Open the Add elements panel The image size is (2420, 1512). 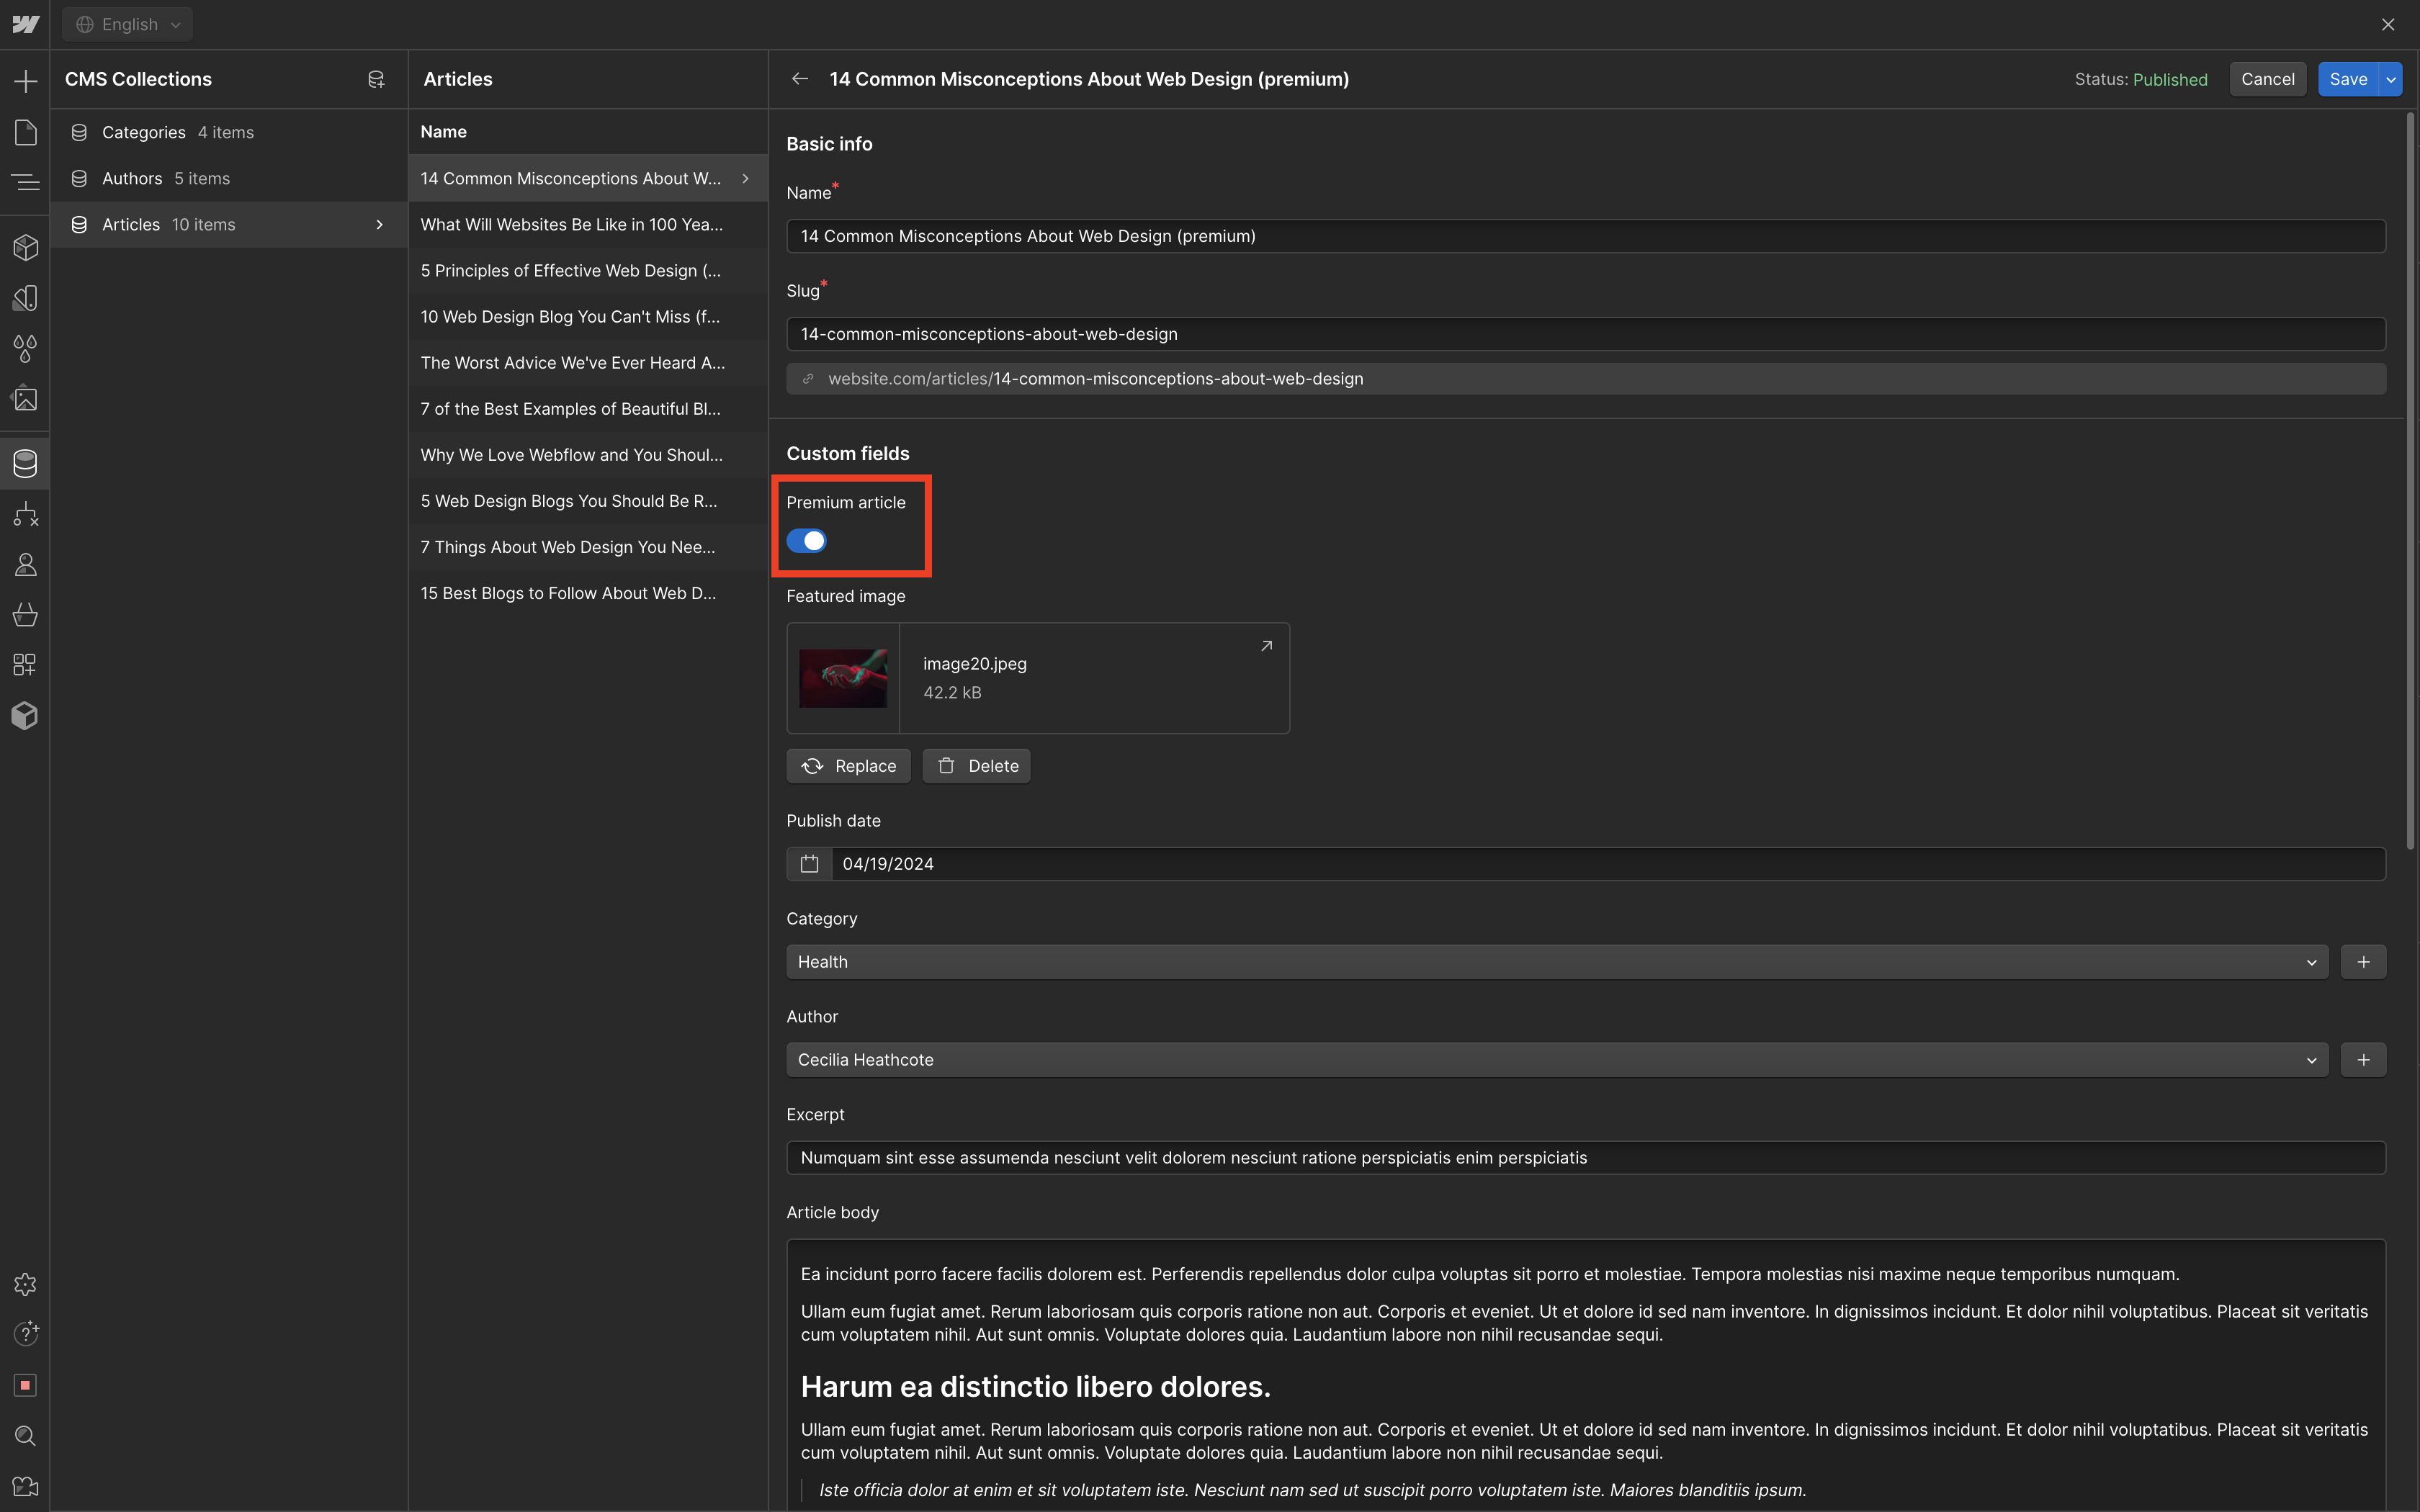point(25,81)
